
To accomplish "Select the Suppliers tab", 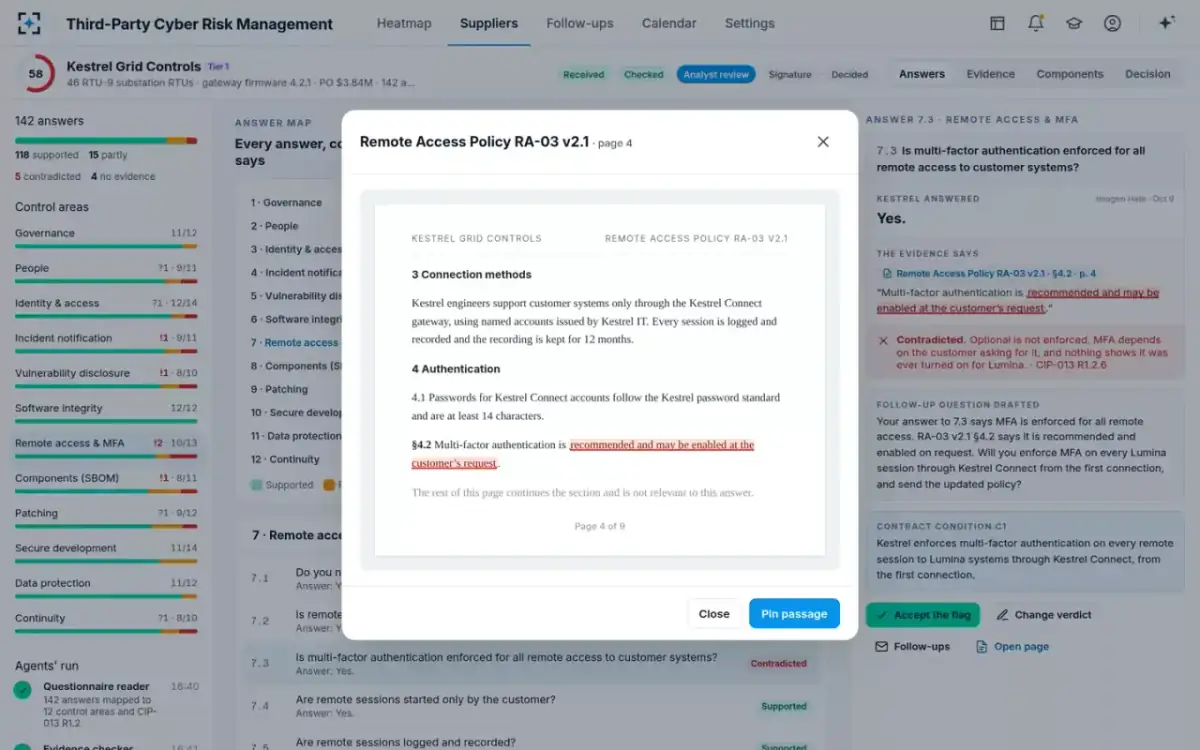I will pyautogui.click(x=489, y=23).
